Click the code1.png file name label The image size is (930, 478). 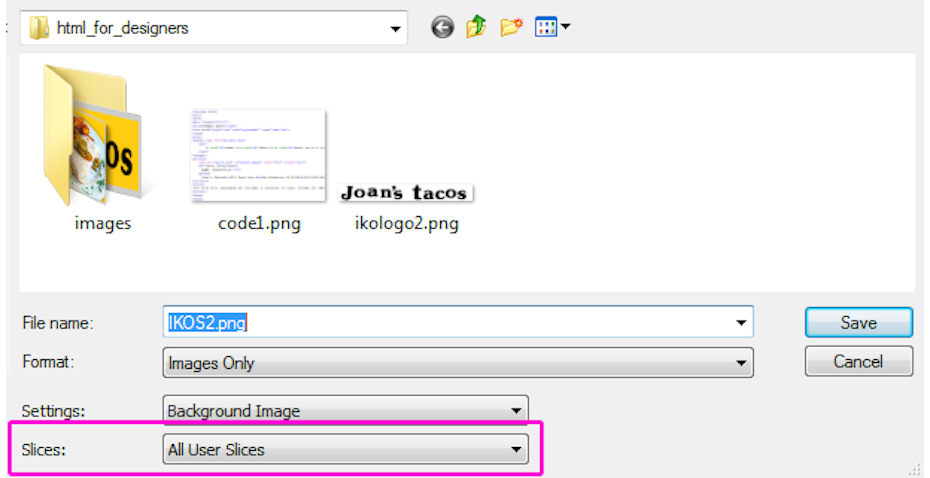click(x=259, y=223)
